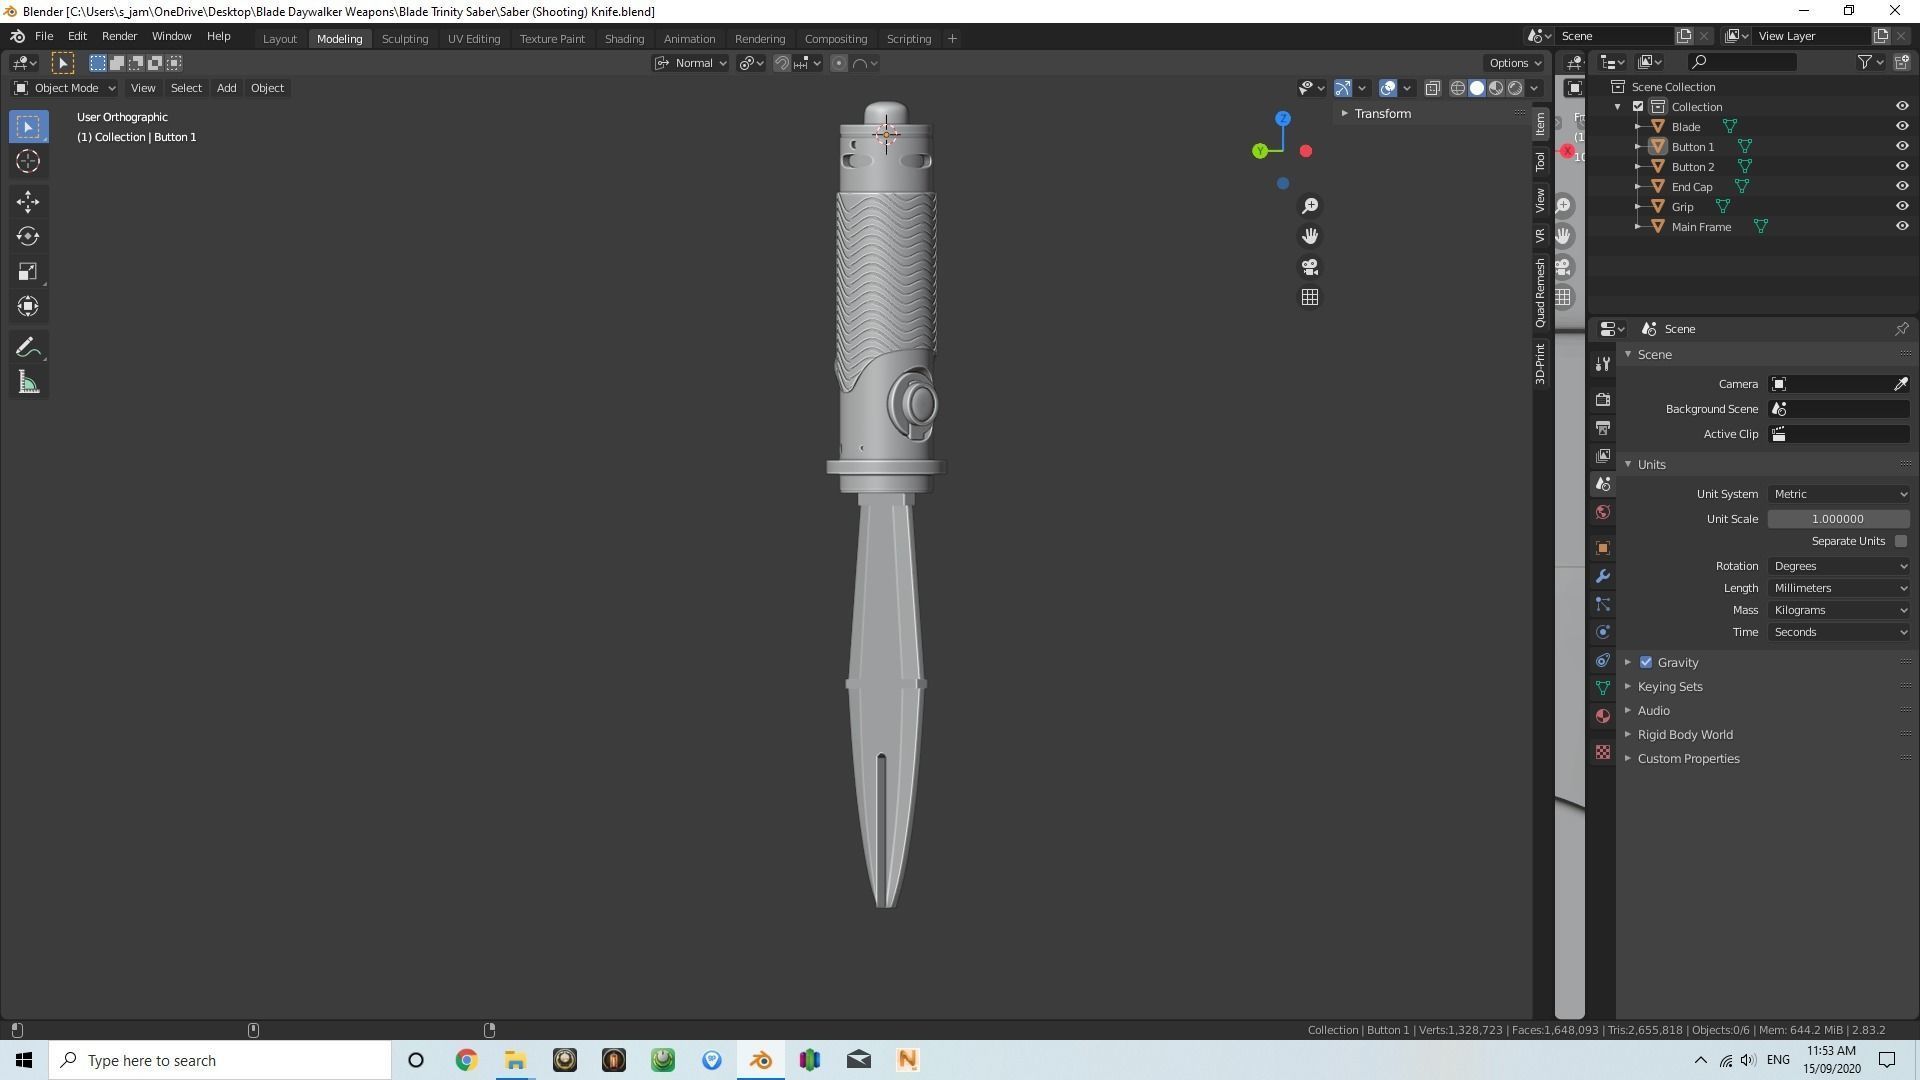The height and width of the screenshot is (1080, 1920).
Task: Open the Mass units dropdown
Action: pyautogui.click(x=1839, y=610)
